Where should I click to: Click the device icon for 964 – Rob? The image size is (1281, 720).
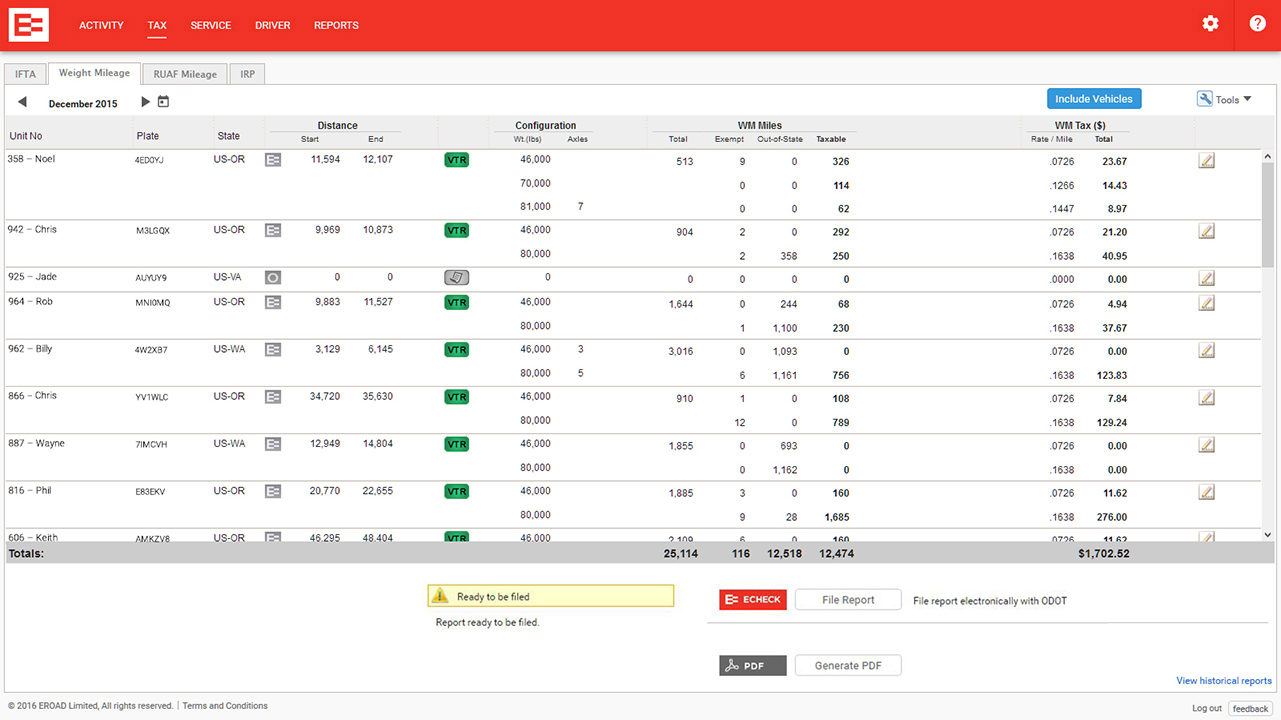tap(273, 302)
